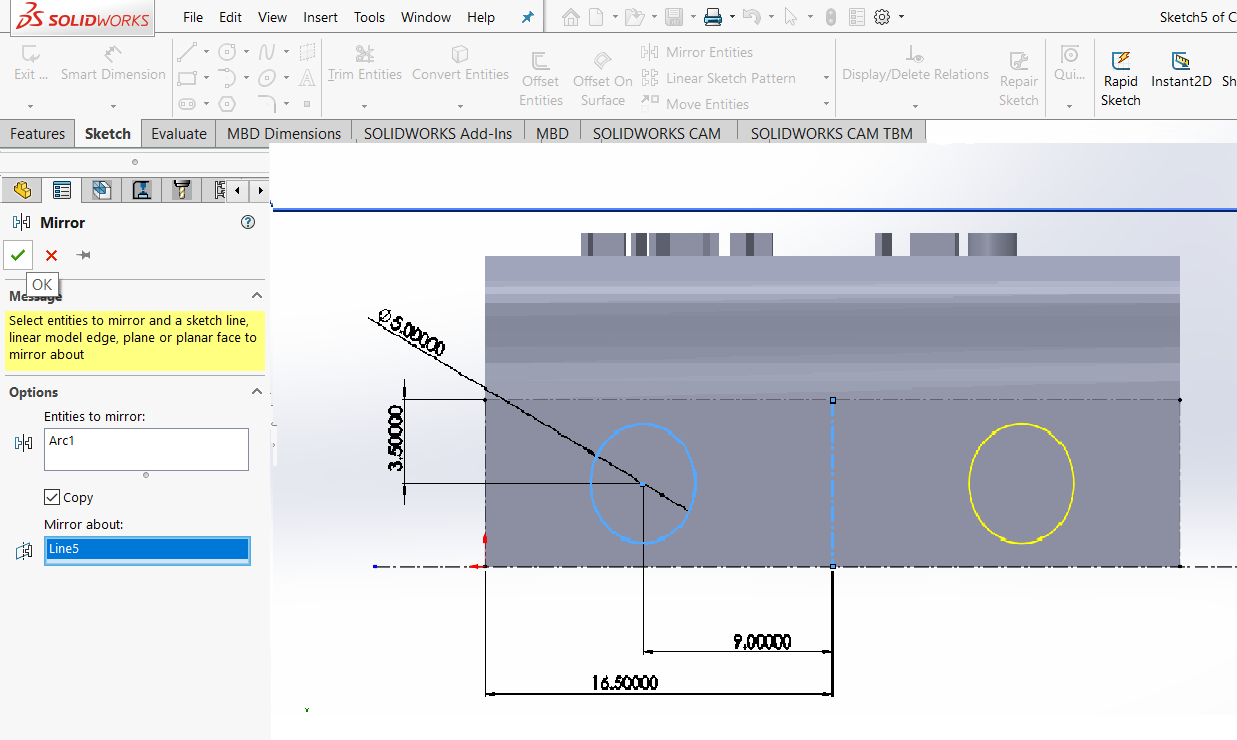Viewport: 1237px width, 740px height.
Task: Click the Print icon in top toolbar
Action: tap(712, 17)
